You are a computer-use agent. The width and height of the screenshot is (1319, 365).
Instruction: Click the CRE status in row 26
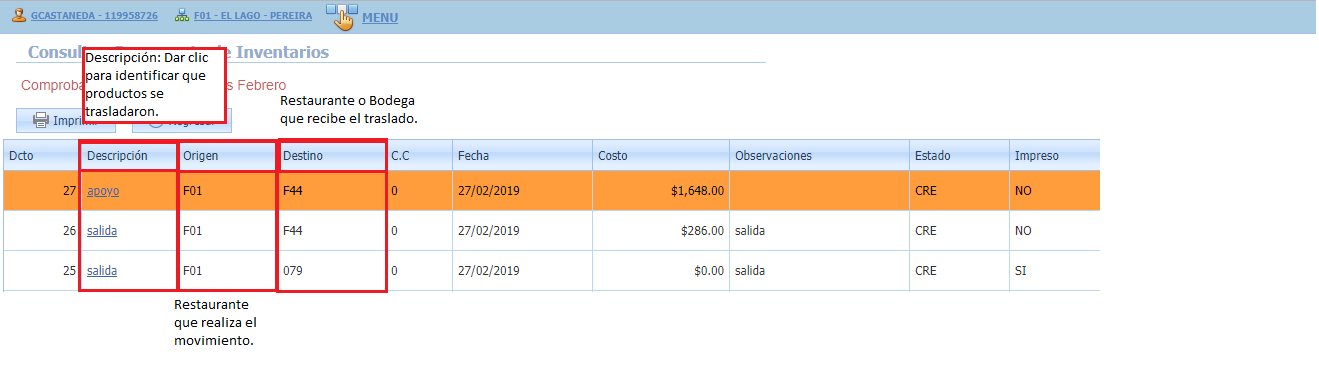coord(958,230)
